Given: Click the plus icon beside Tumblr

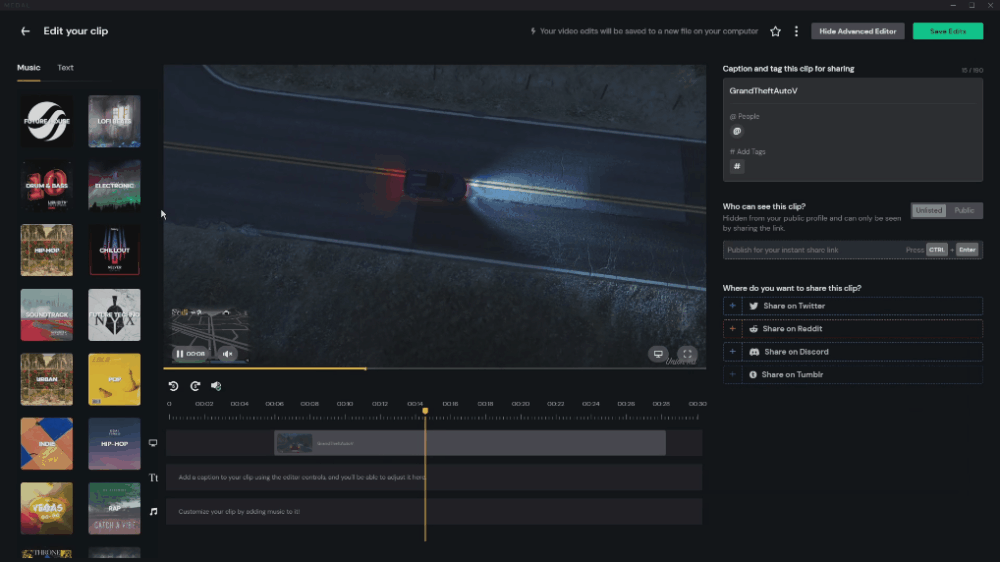Looking at the screenshot, I should [732, 375].
